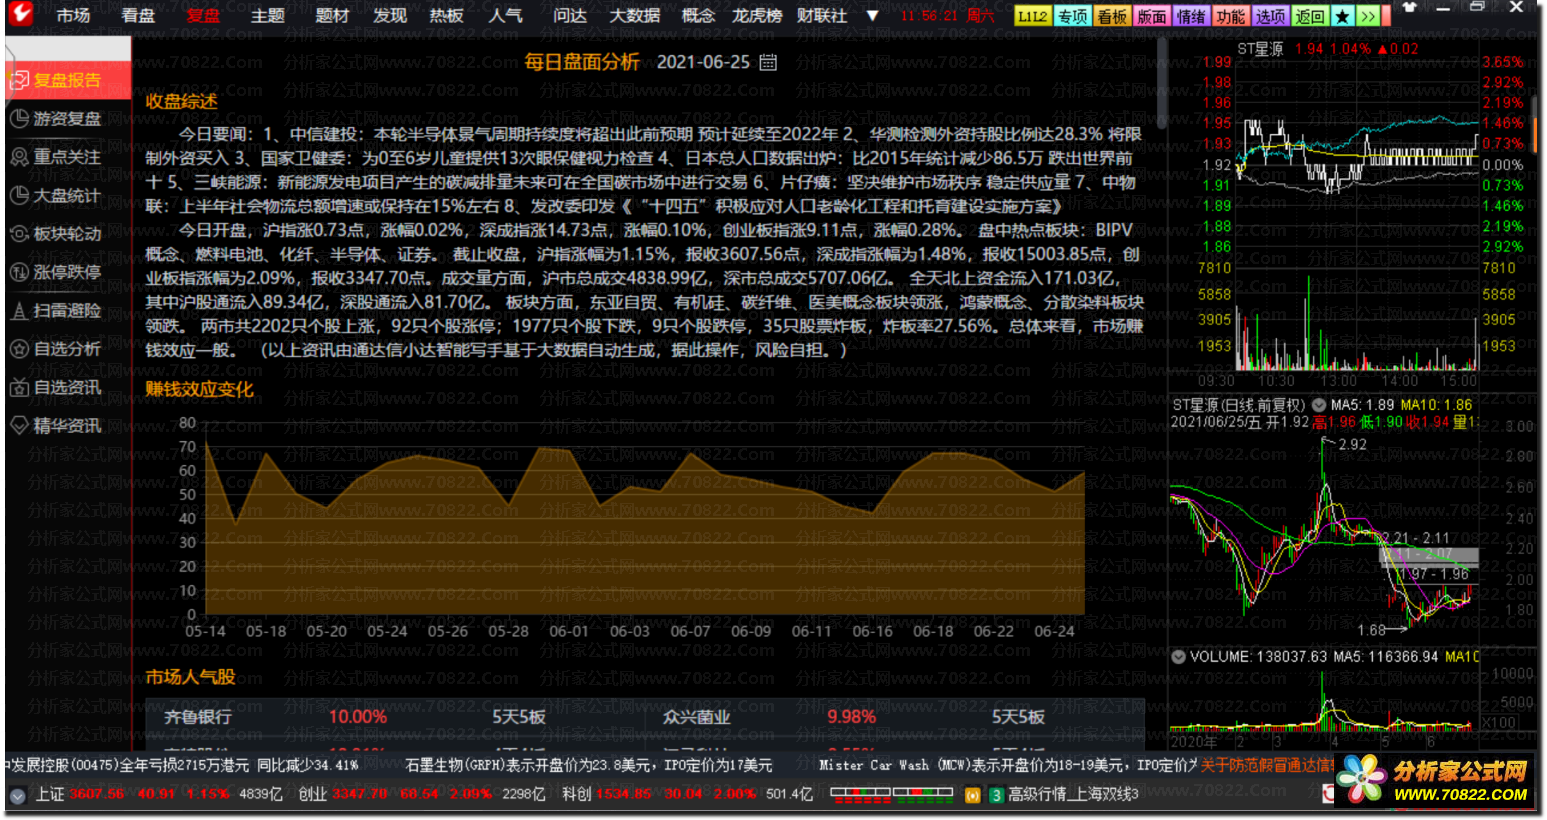Image resolution: width=1547 pixels, height=820 pixels.
Task: Click the star favorites icon
Action: click(x=1343, y=16)
